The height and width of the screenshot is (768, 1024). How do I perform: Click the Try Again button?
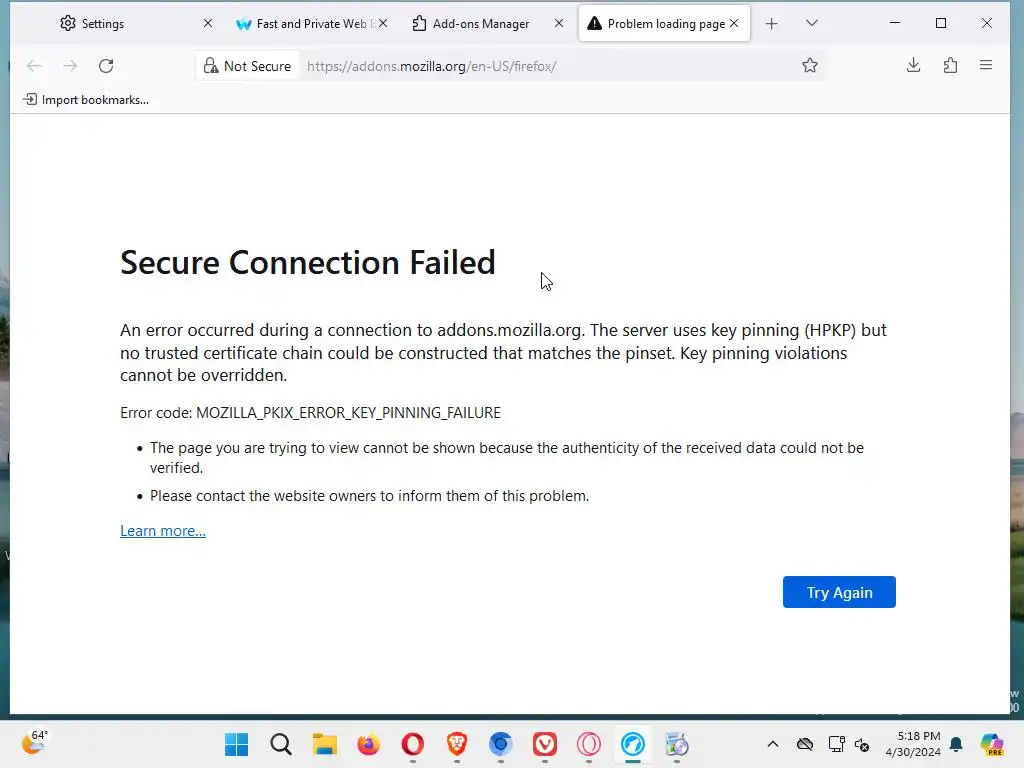[839, 592]
